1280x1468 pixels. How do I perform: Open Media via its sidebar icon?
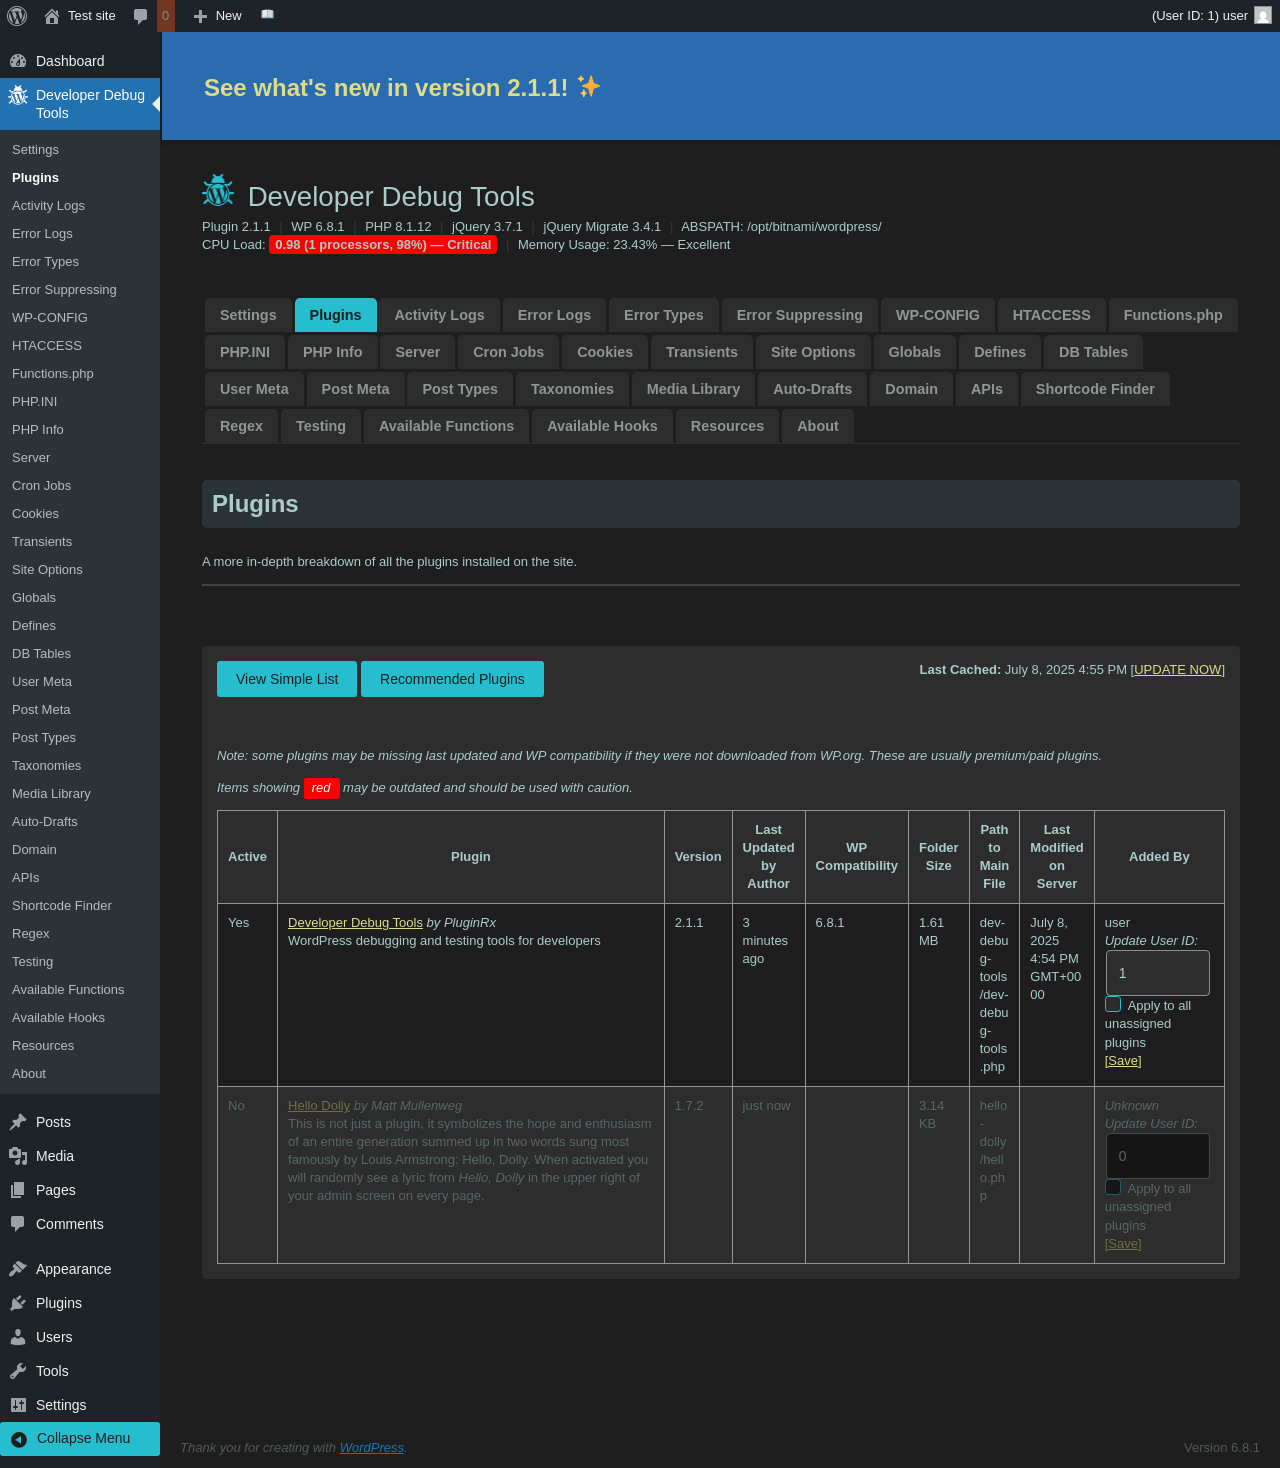coord(18,1156)
